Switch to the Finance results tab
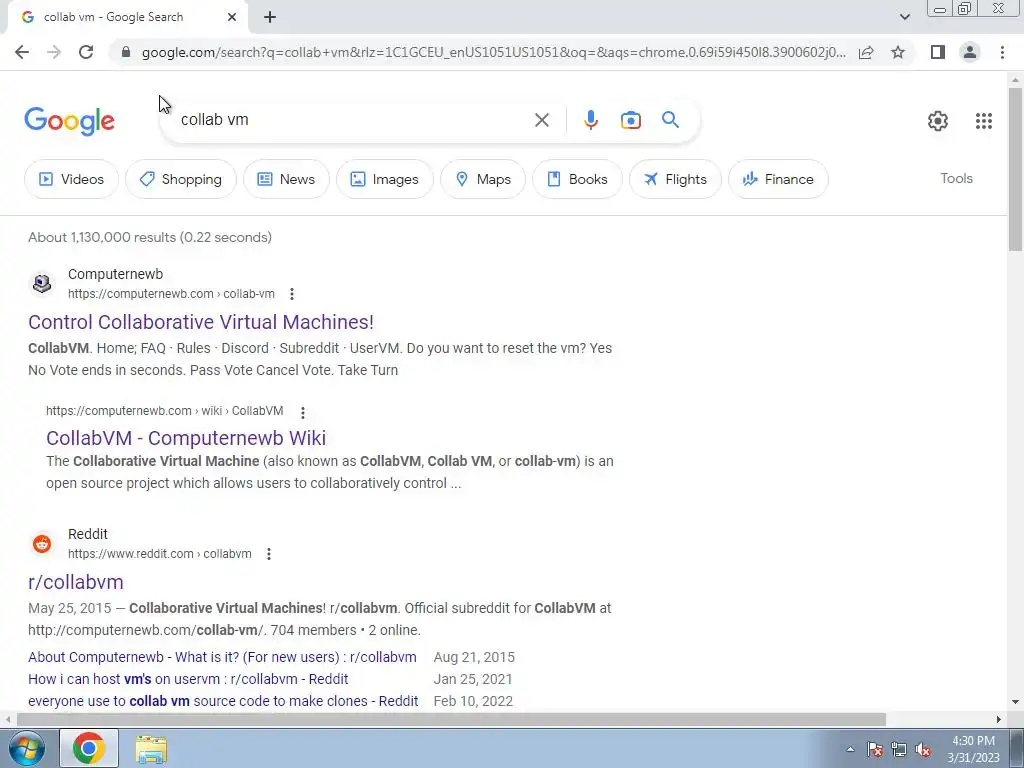This screenshot has height=768, width=1024. click(x=778, y=179)
